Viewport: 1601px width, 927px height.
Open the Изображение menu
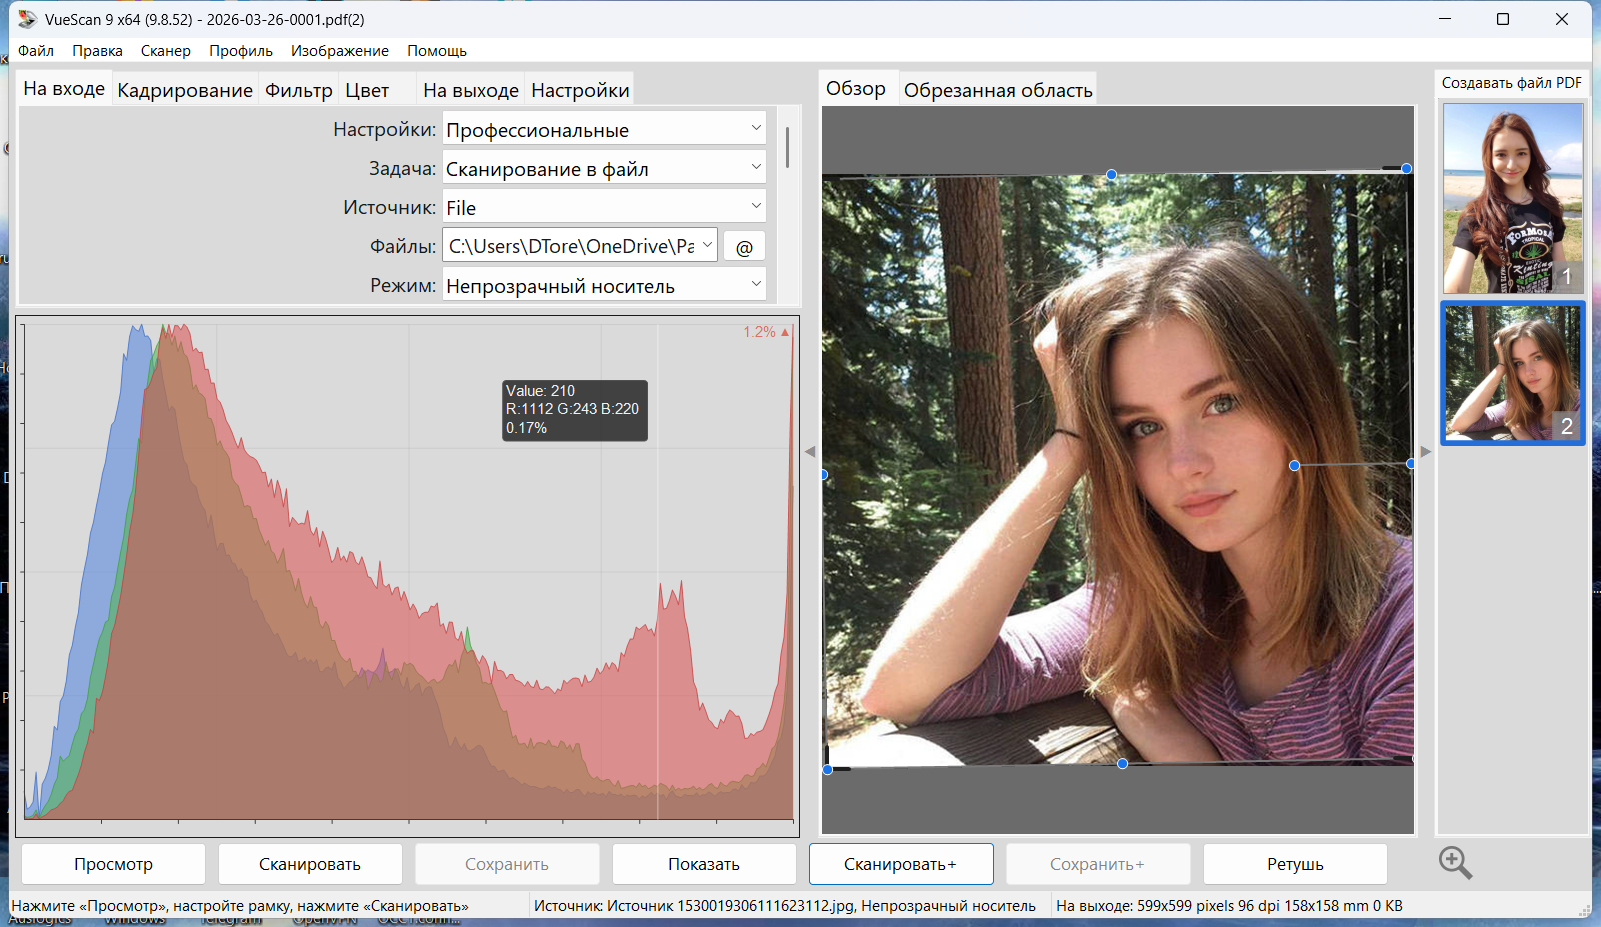tap(339, 51)
